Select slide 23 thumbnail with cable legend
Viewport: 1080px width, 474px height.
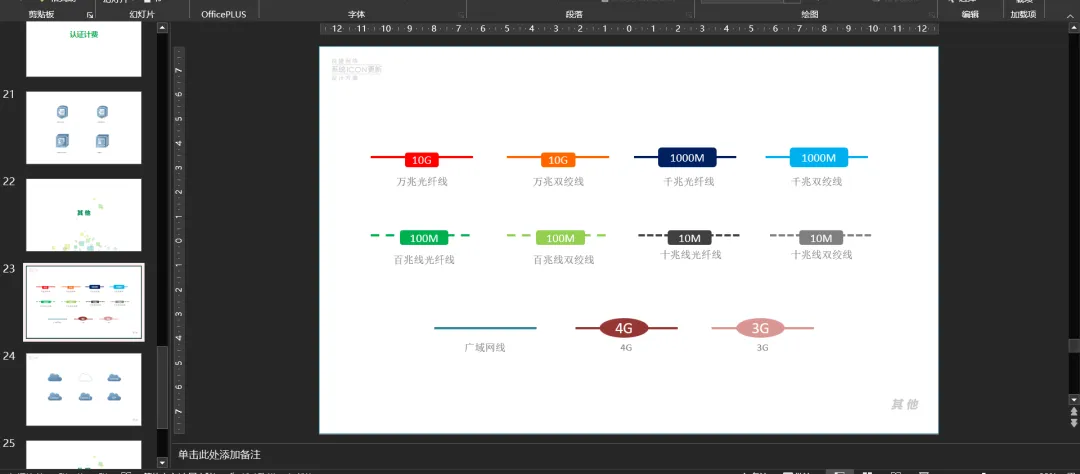click(83, 302)
